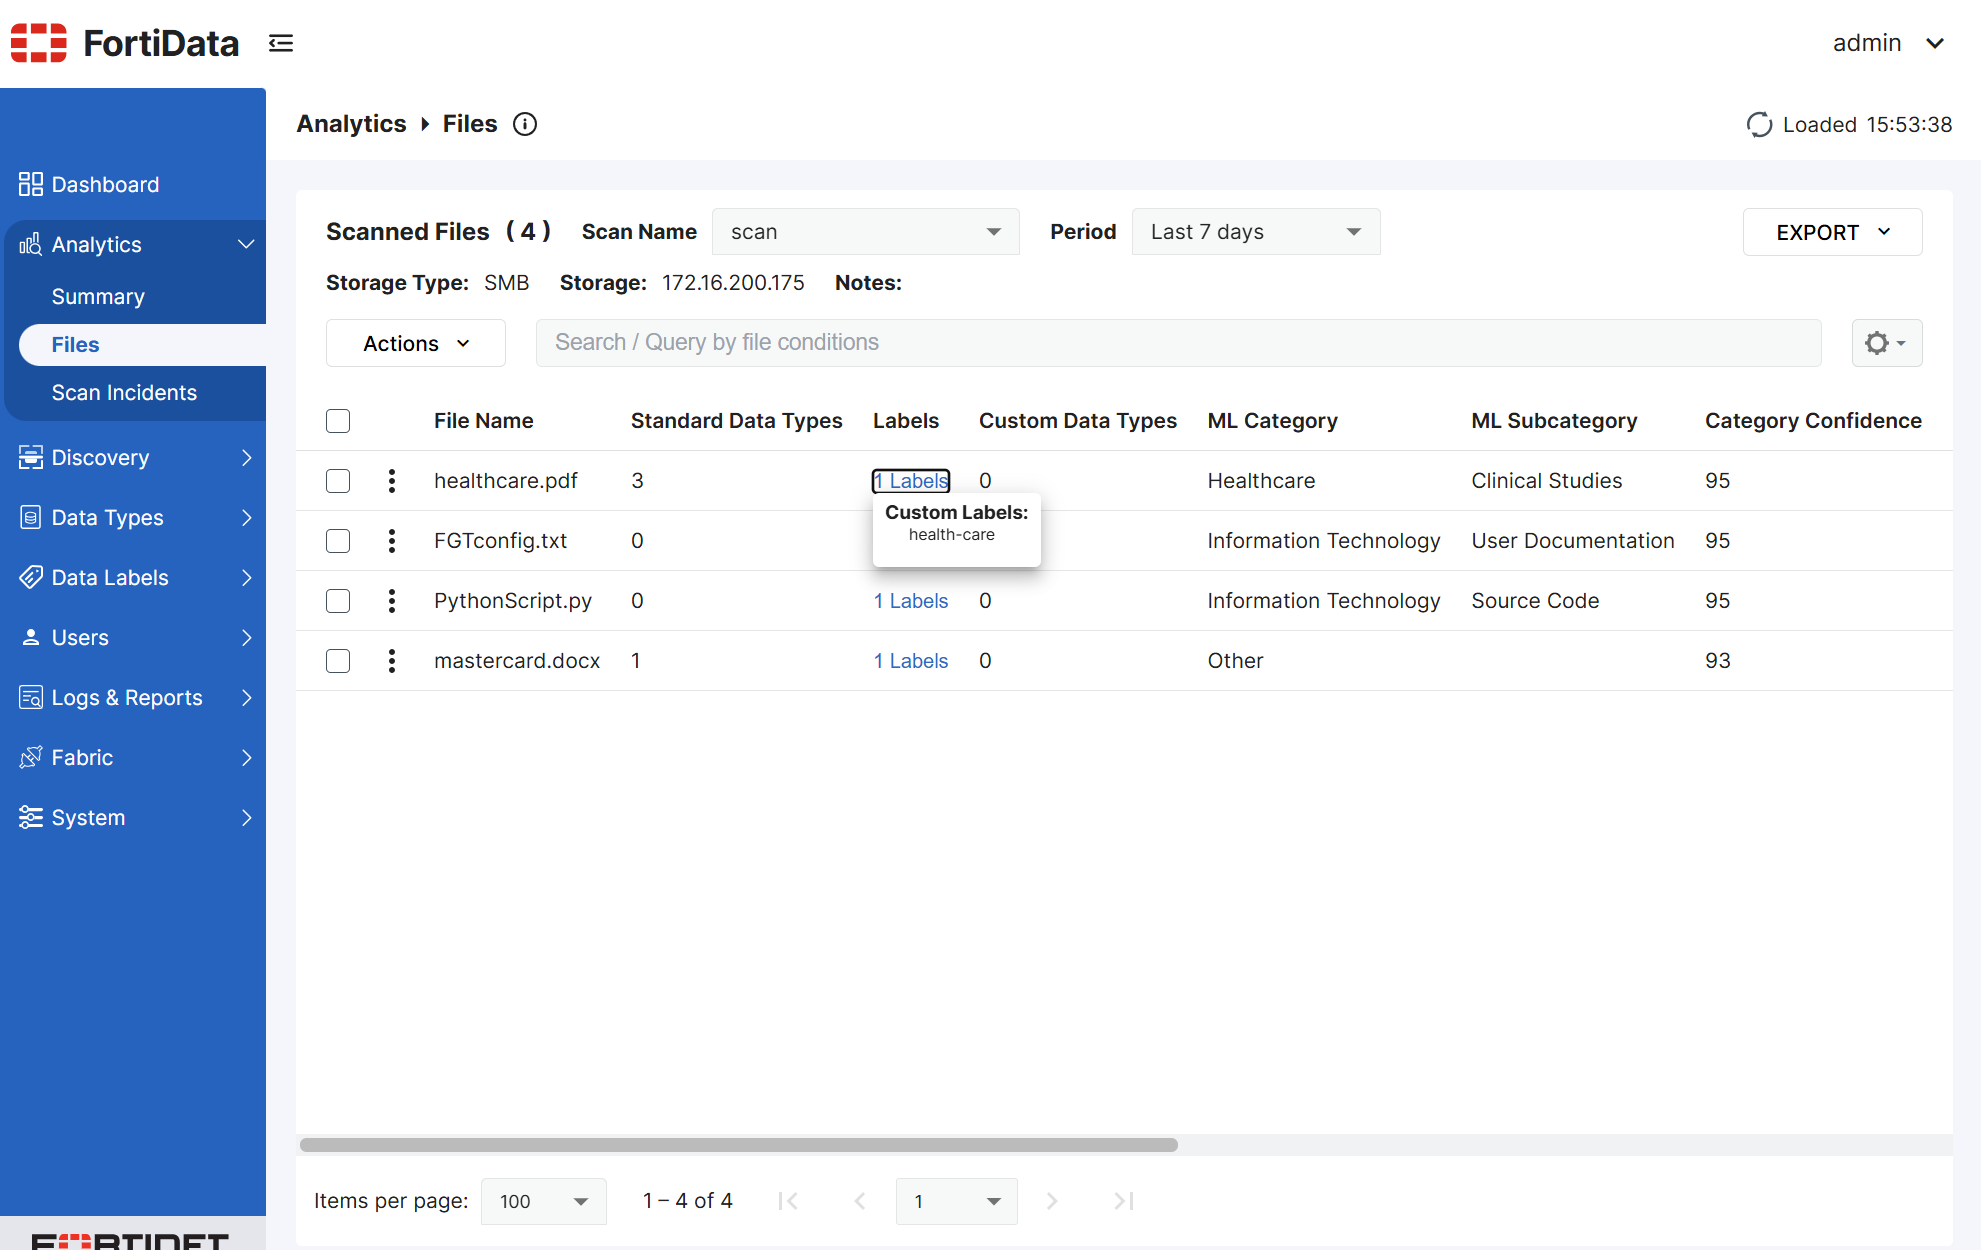Image resolution: width=1981 pixels, height=1250 pixels.
Task: Go to last page pagination icon
Action: pyautogui.click(x=1124, y=1201)
